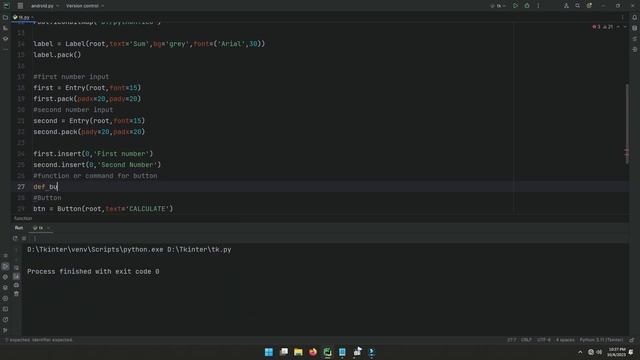This screenshot has width=640, height=360.
Task: Go to the next highlighted error arrow
Action: [625, 27]
